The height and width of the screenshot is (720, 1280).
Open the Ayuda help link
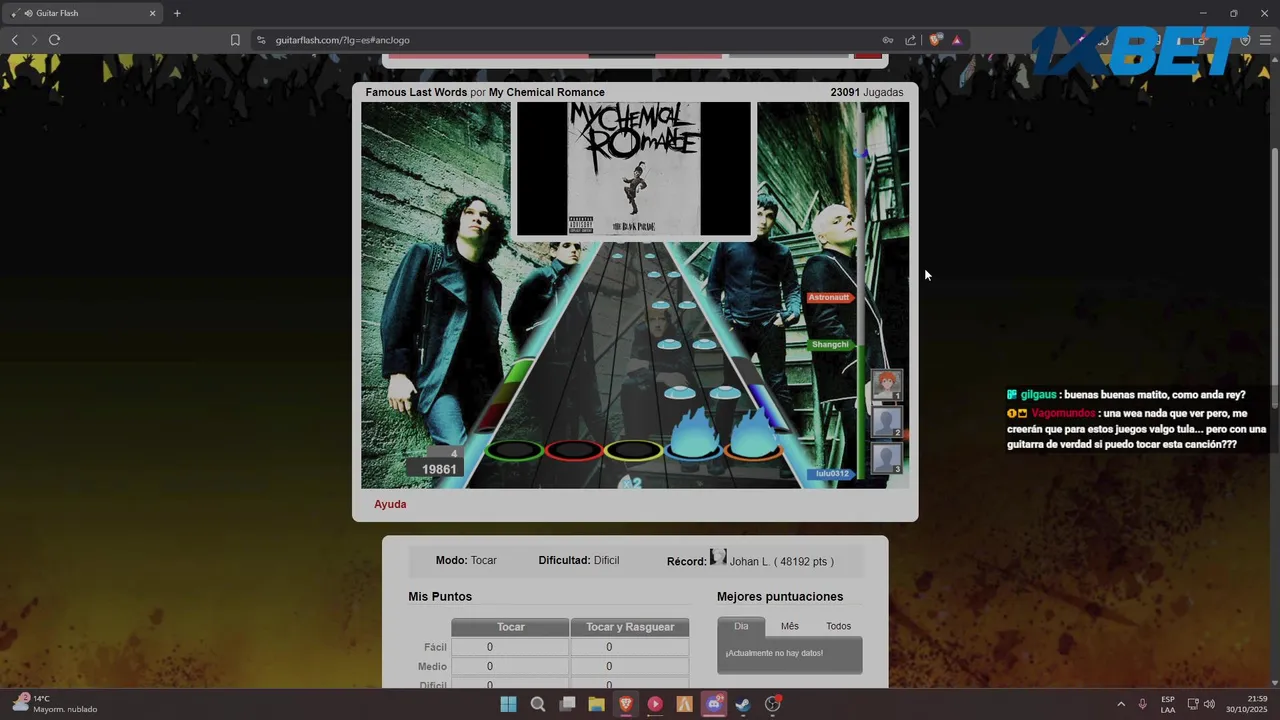[390, 504]
